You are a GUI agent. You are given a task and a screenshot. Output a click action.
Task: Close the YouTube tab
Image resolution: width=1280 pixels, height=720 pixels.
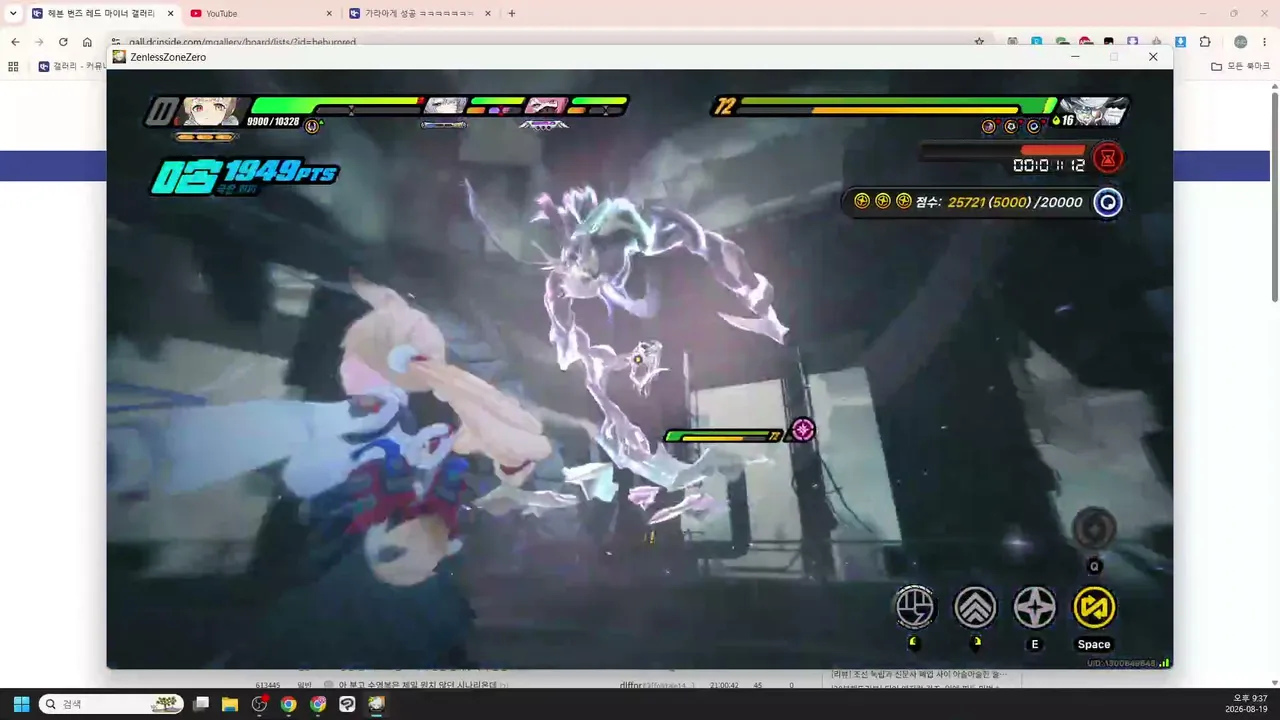tap(329, 13)
